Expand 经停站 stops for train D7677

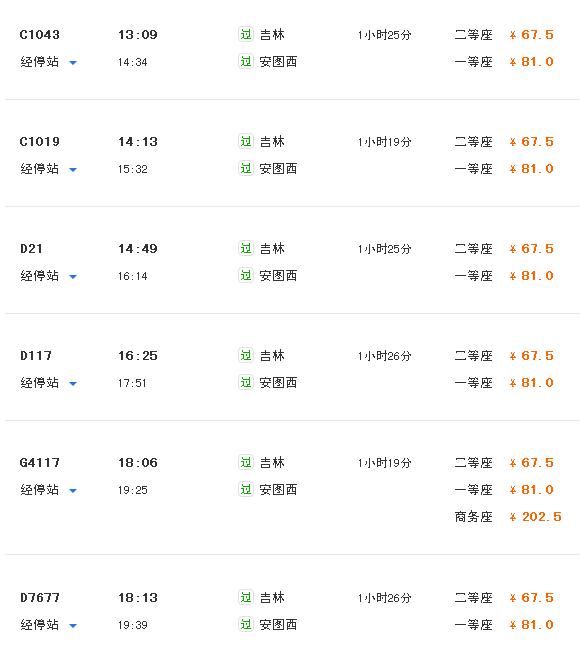(x=48, y=625)
